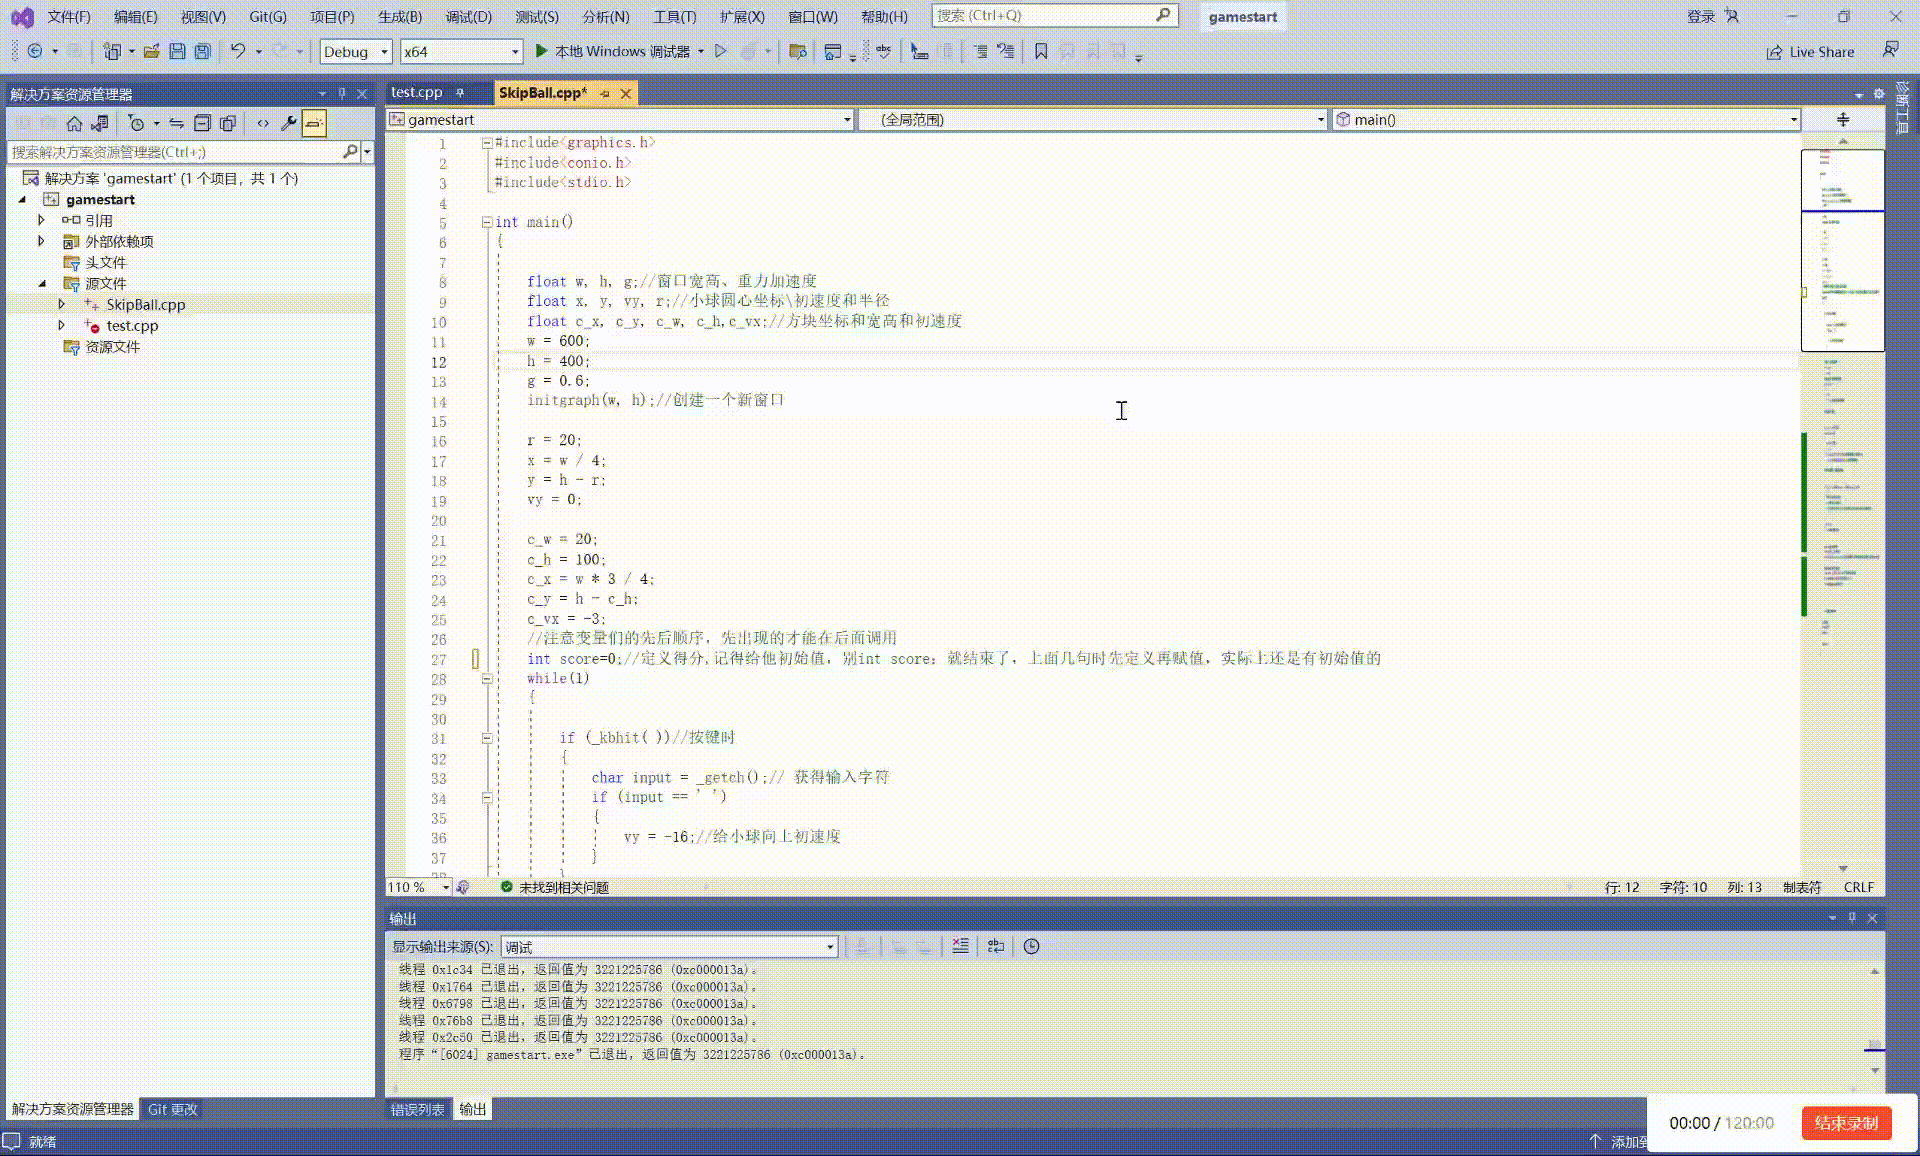Clear all output with the clear icon
1920x1156 pixels.
point(960,946)
